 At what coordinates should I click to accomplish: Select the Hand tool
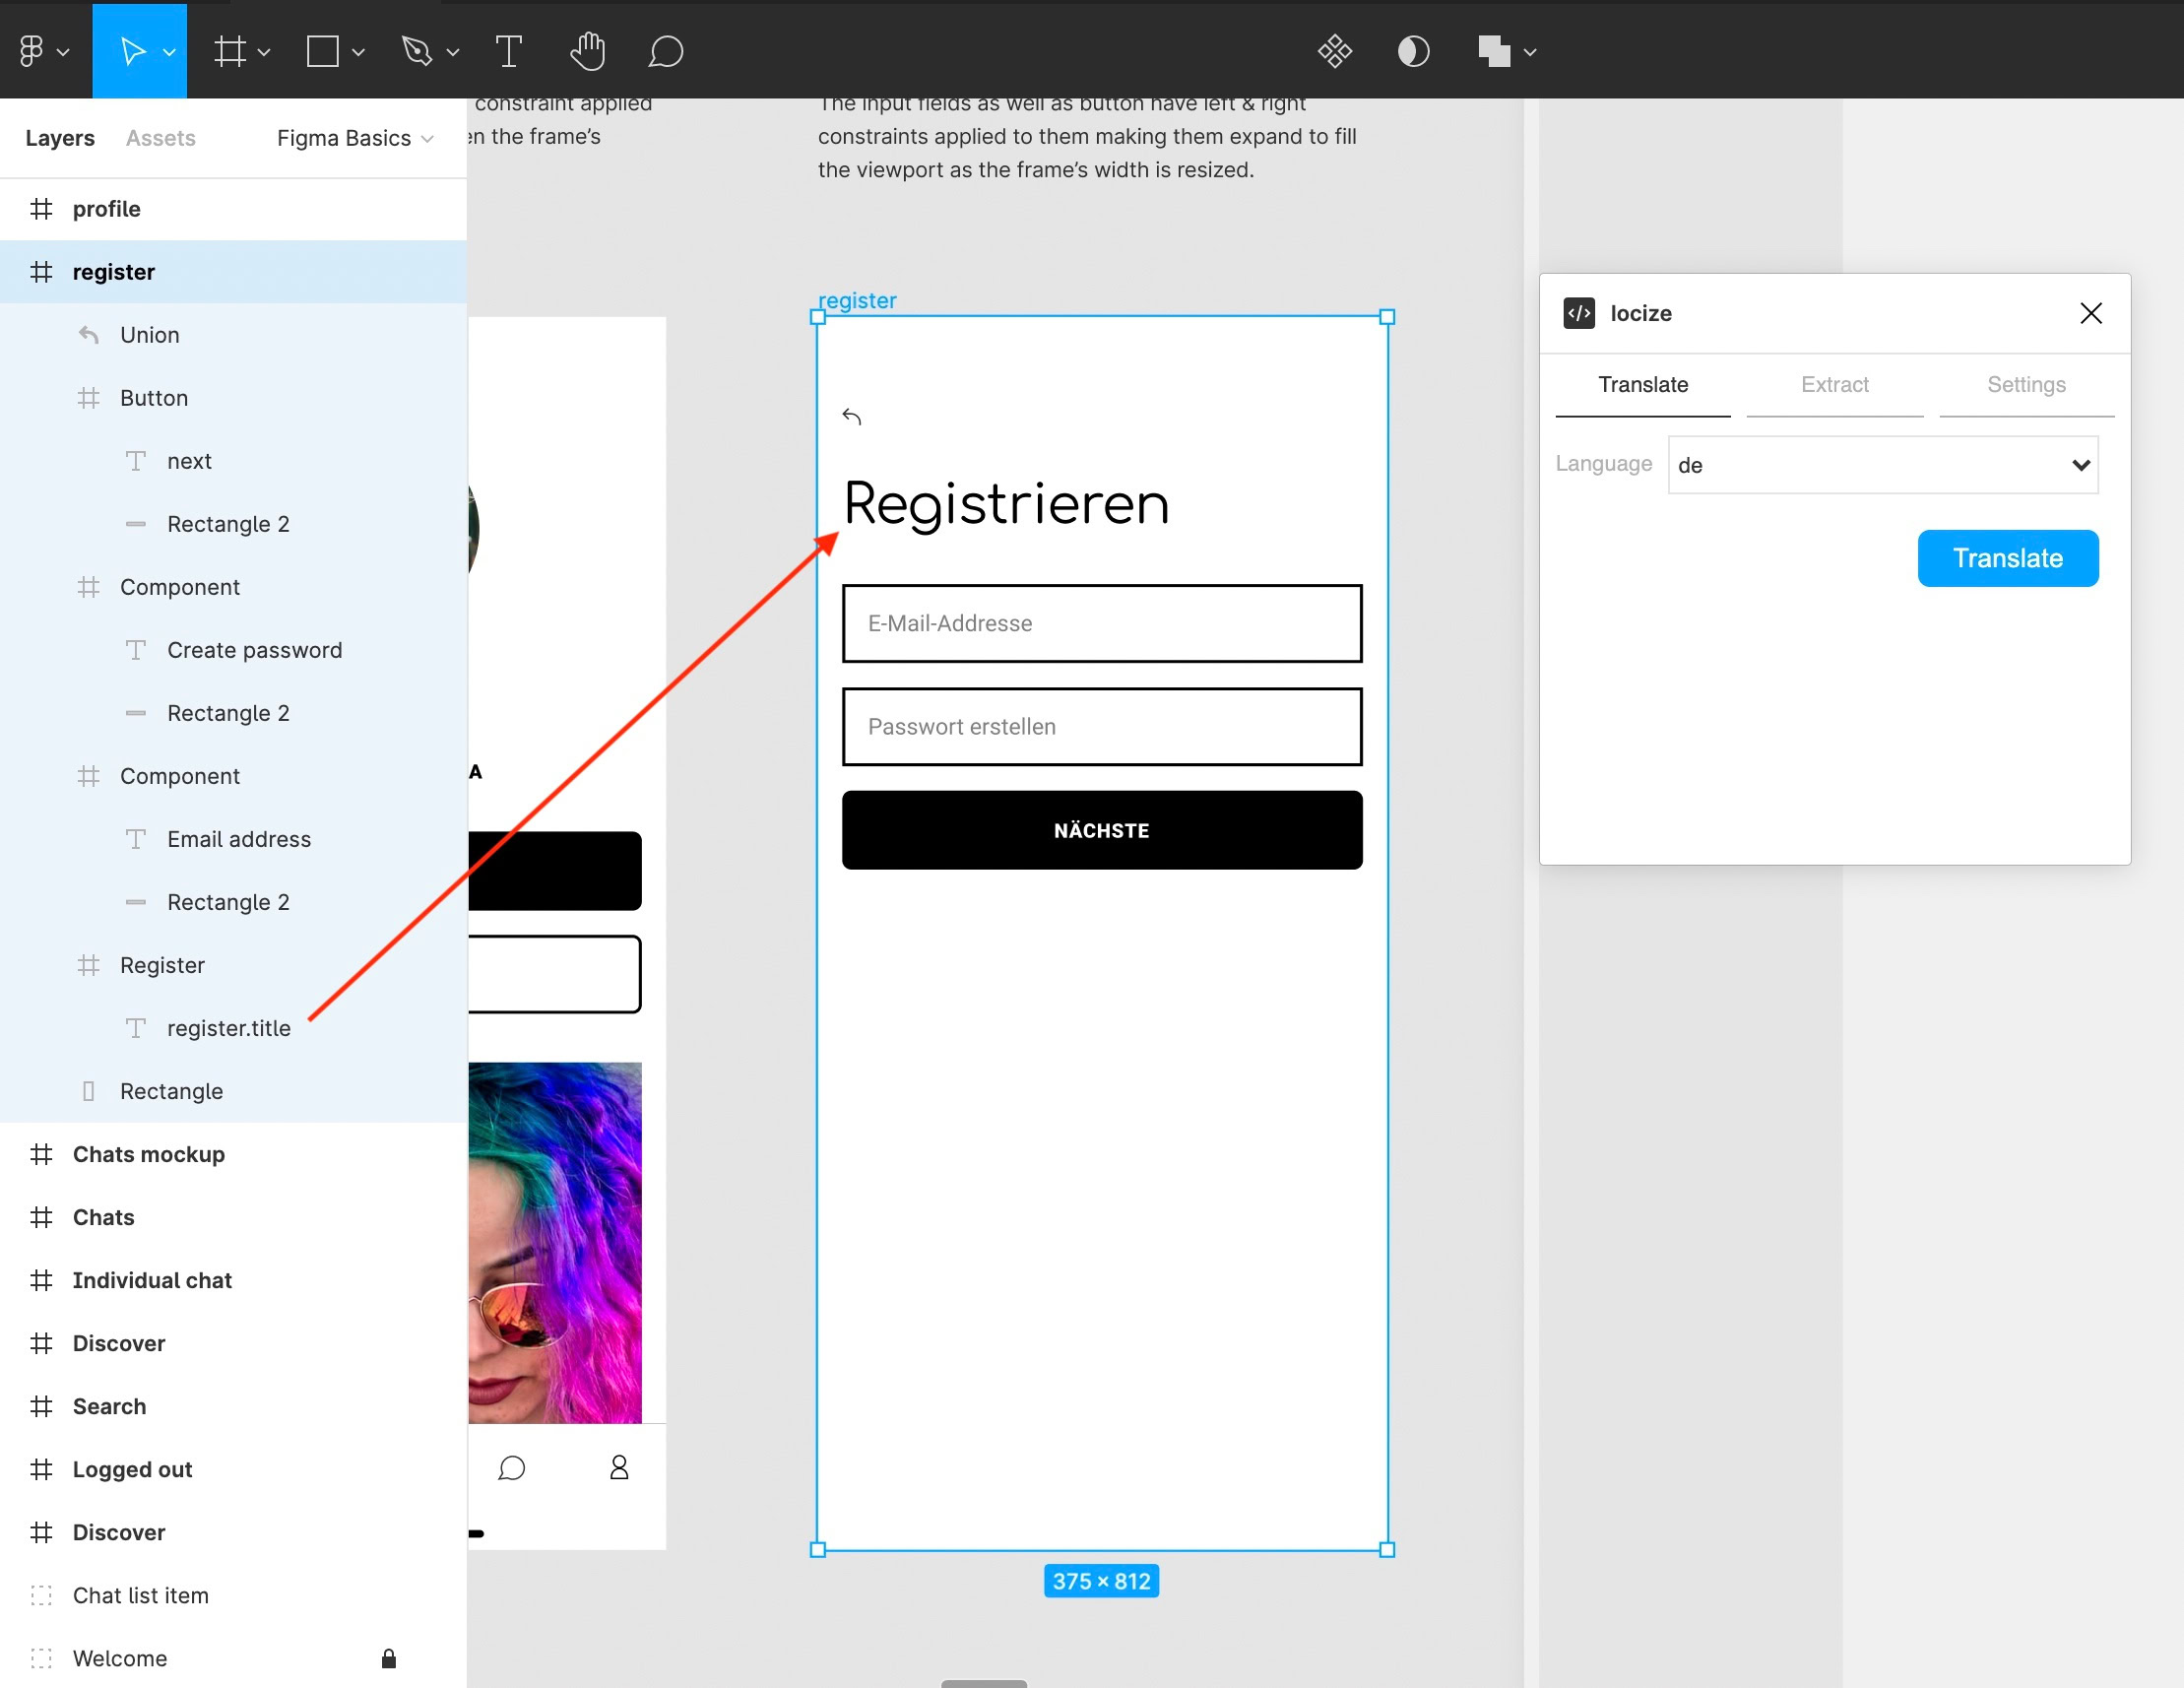[587, 51]
